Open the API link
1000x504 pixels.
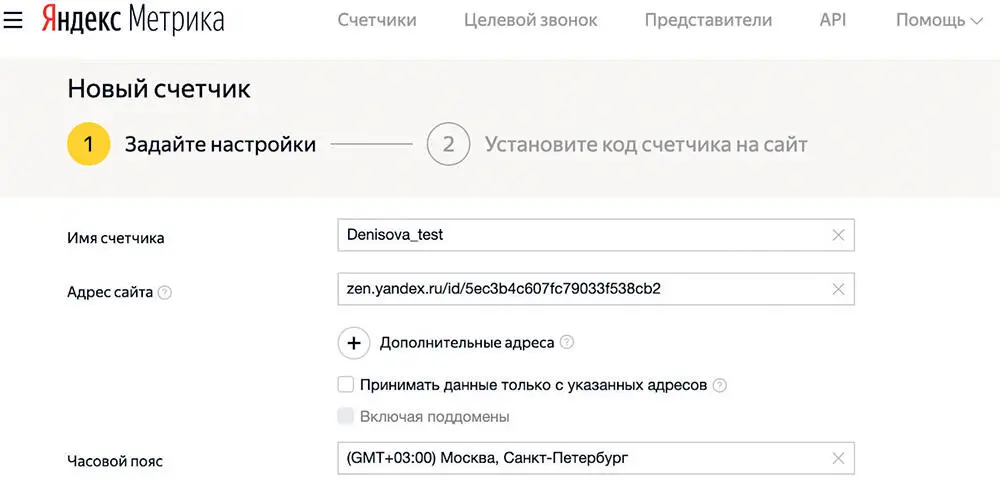(x=832, y=20)
